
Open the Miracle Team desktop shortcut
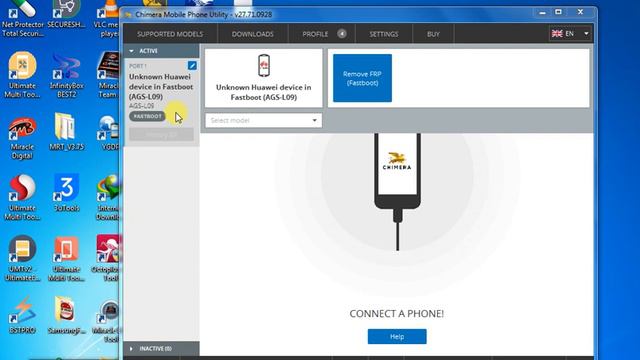pos(108,75)
